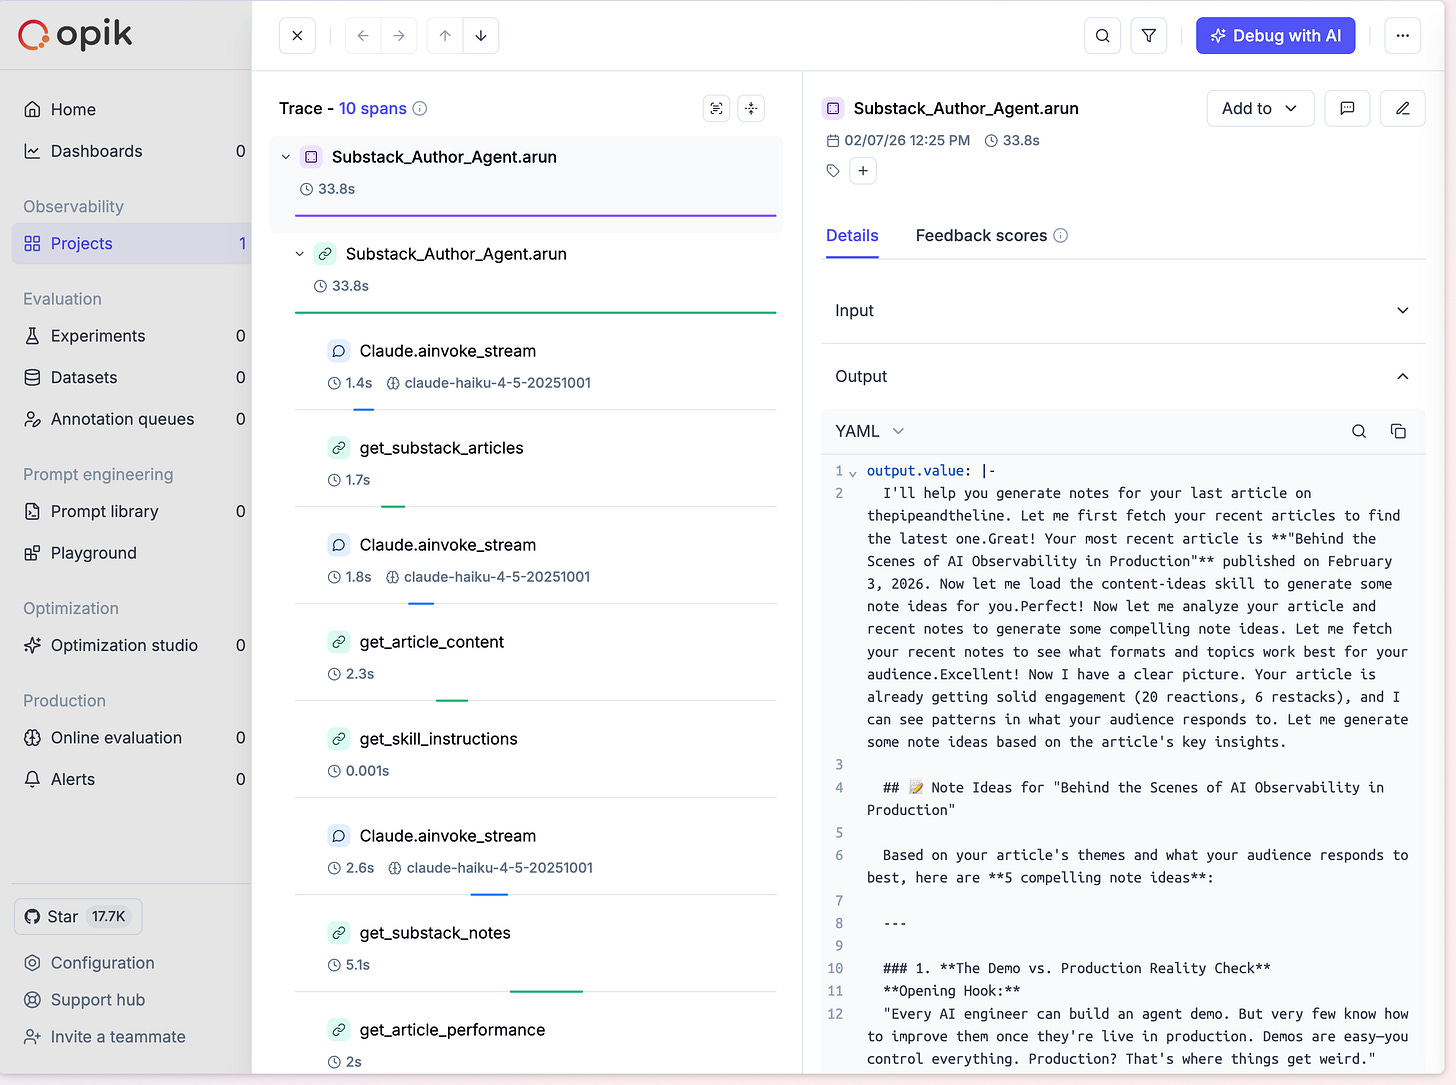Click the GitHub Star 17.7K button
Screen dimensions: 1456x1085
click(x=78, y=917)
